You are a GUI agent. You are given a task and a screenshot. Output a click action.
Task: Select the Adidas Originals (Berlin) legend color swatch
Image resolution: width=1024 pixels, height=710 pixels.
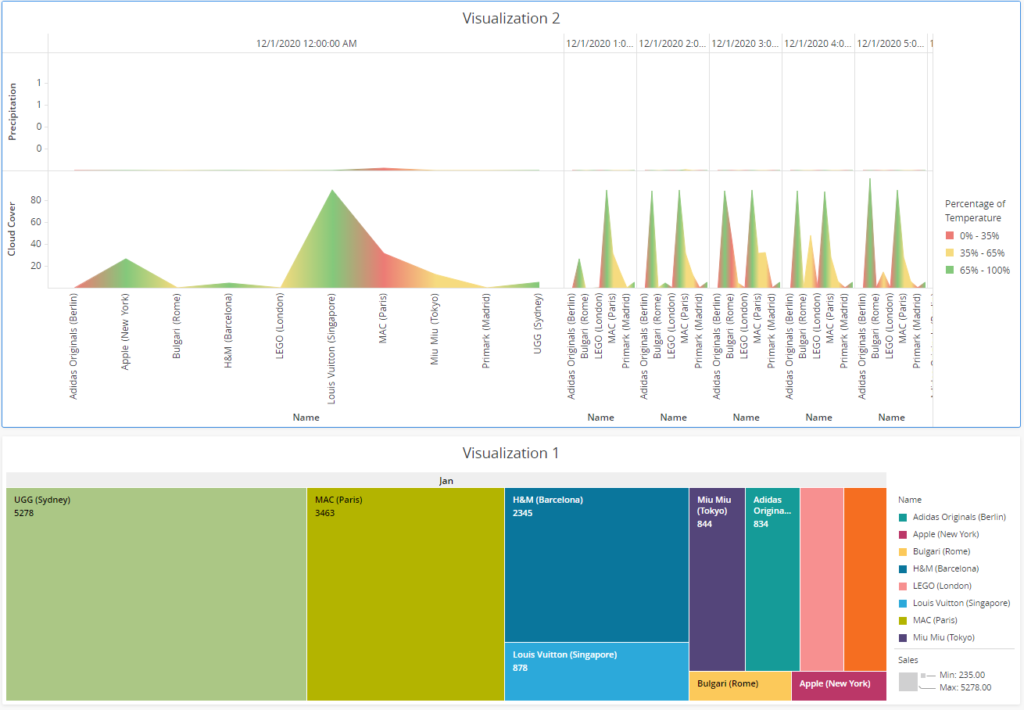pyautogui.click(x=903, y=517)
